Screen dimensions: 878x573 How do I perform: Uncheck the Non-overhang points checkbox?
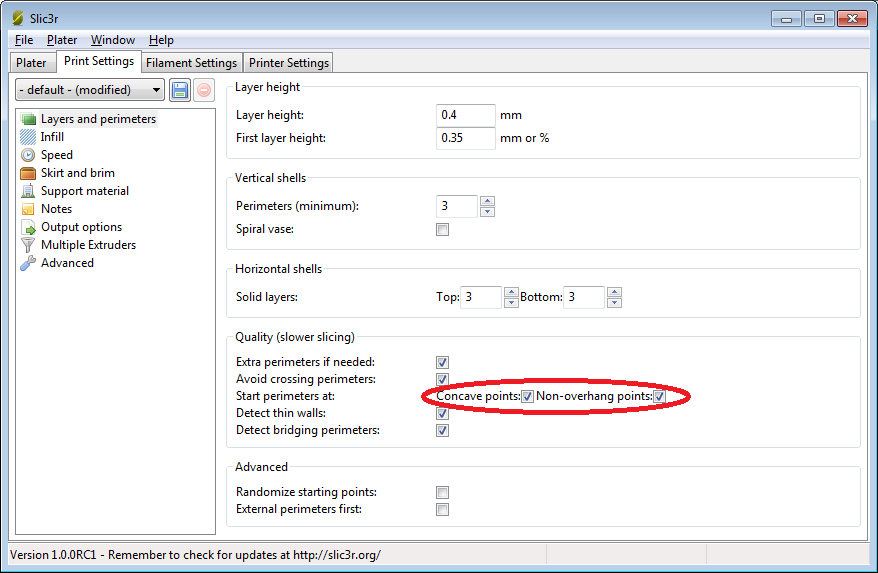tap(660, 397)
